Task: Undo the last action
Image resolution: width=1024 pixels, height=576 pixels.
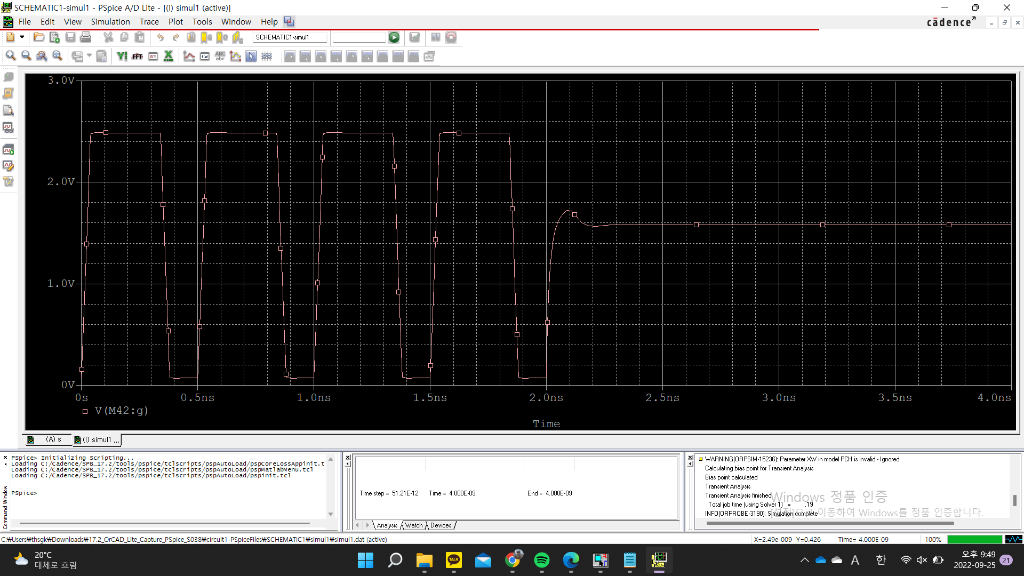Action: click(159, 37)
